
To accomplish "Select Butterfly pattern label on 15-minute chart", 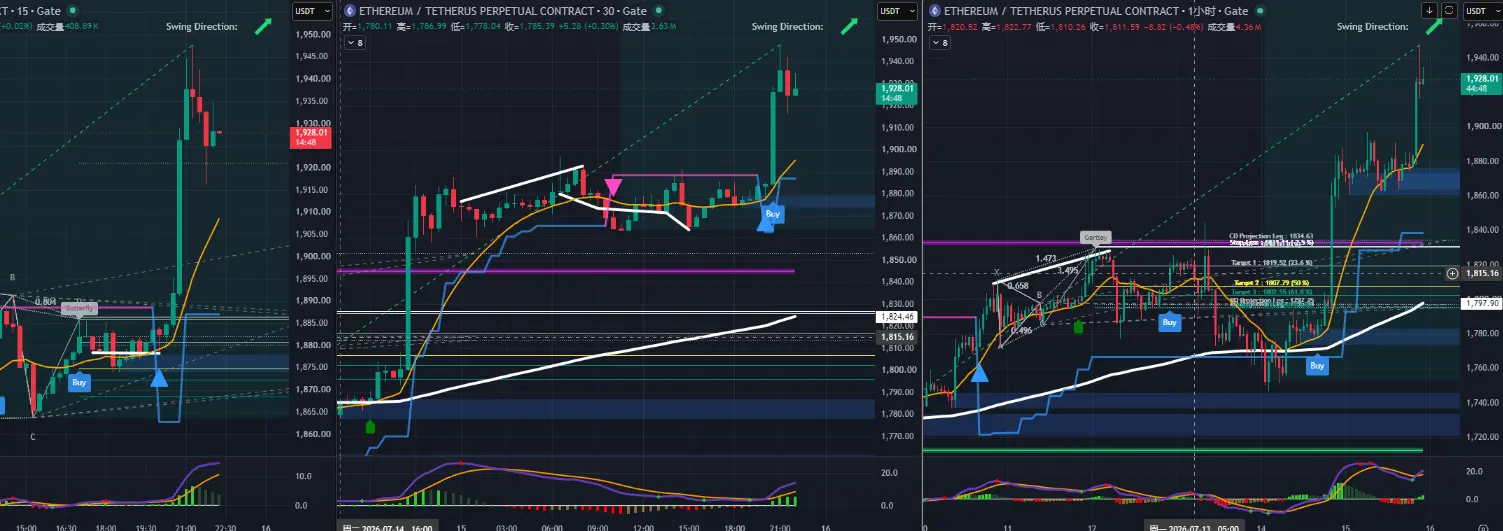I will click(79, 309).
